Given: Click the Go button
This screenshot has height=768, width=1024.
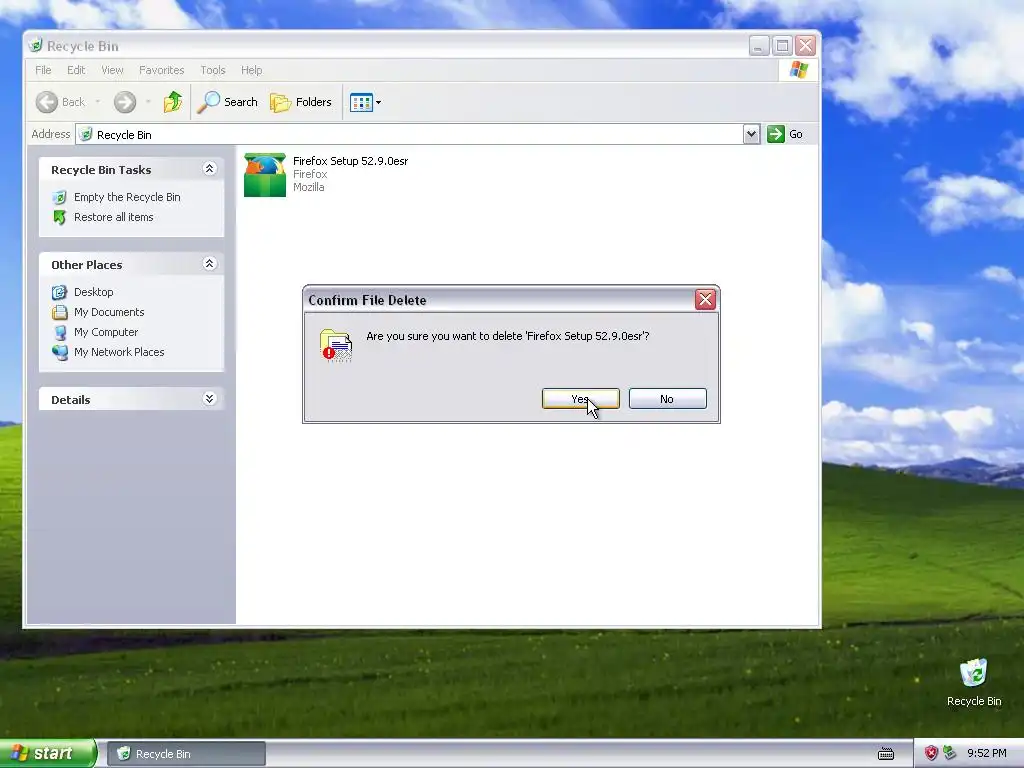Looking at the screenshot, I should (x=785, y=135).
